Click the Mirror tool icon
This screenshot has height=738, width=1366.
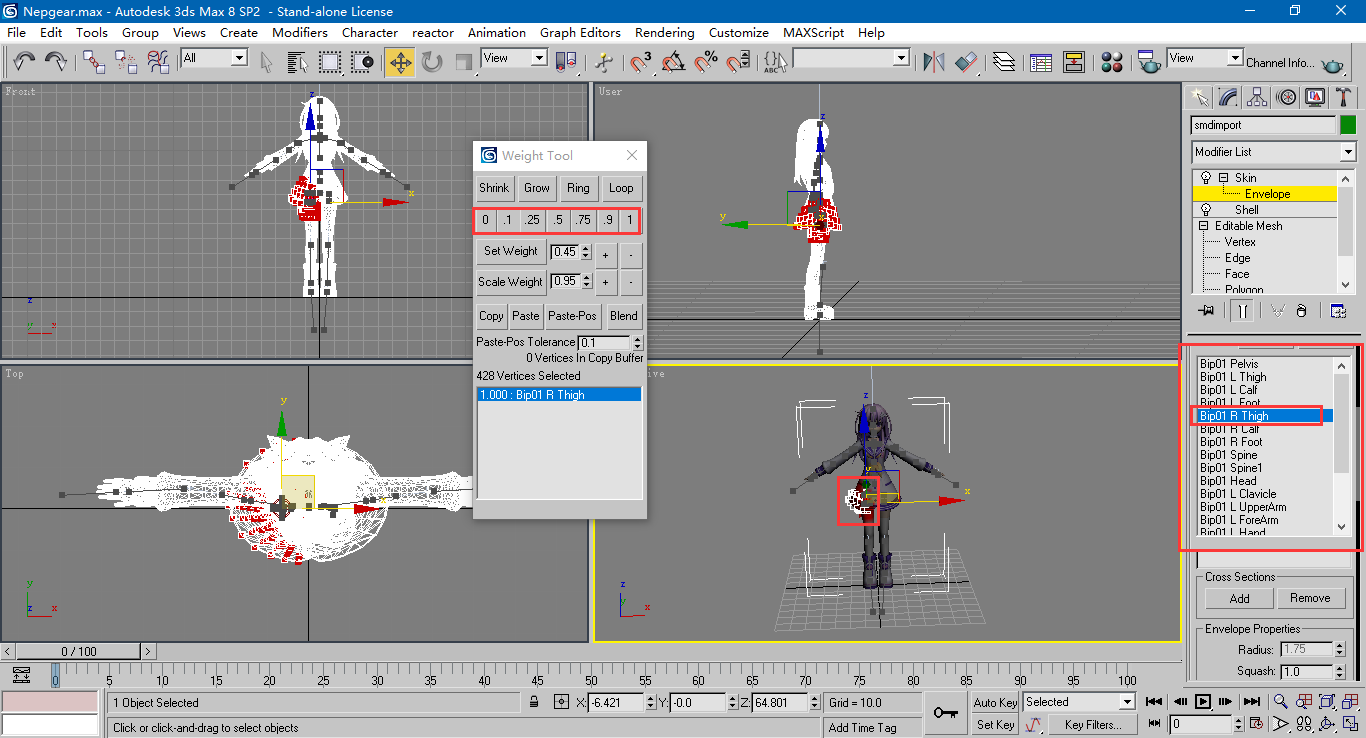(x=933, y=63)
